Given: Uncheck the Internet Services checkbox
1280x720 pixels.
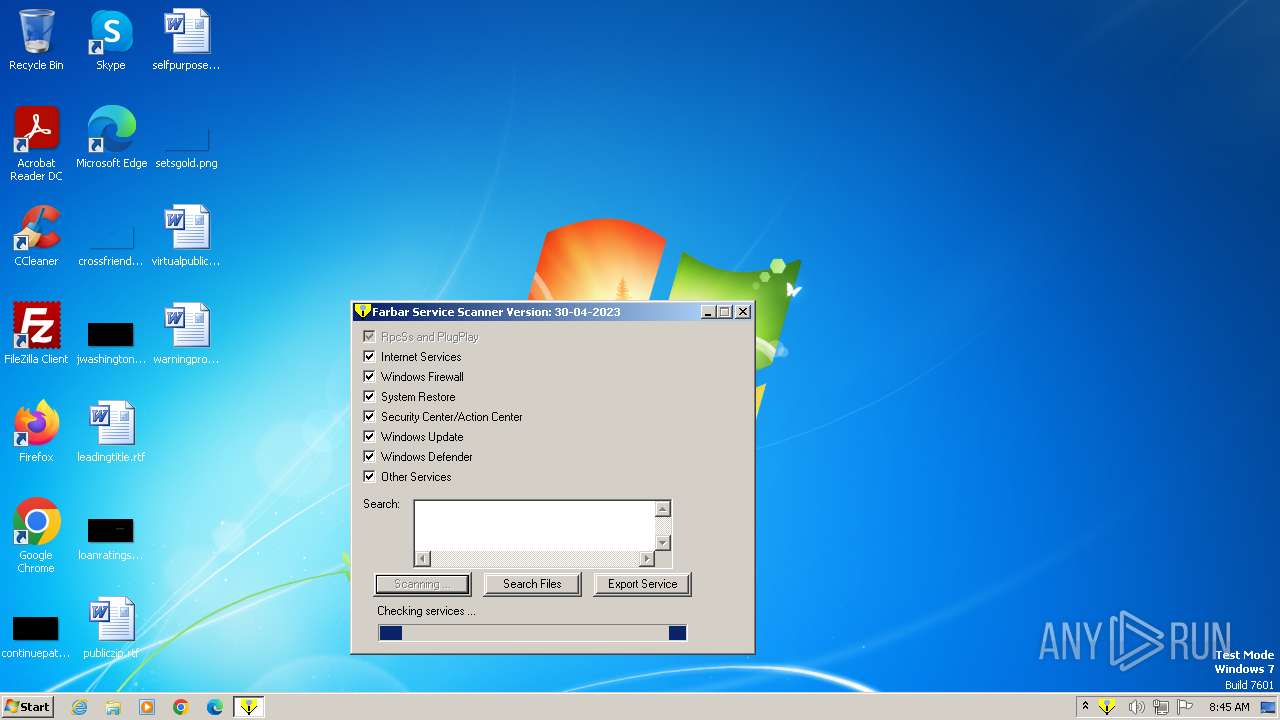Looking at the screenshot, I should 370,357.
